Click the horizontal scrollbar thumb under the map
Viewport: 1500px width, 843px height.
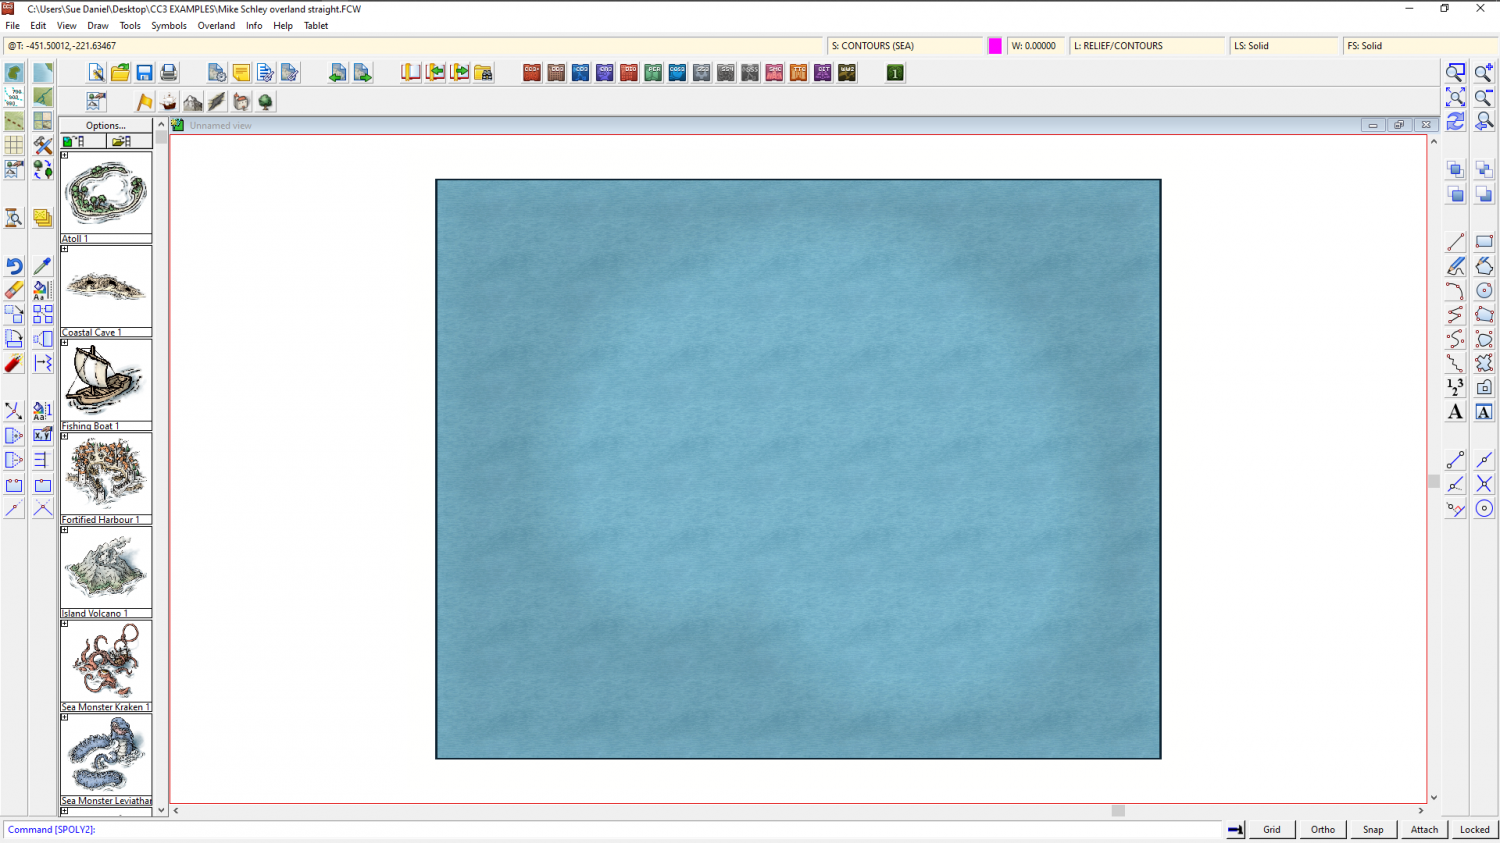click(1118, 811)
